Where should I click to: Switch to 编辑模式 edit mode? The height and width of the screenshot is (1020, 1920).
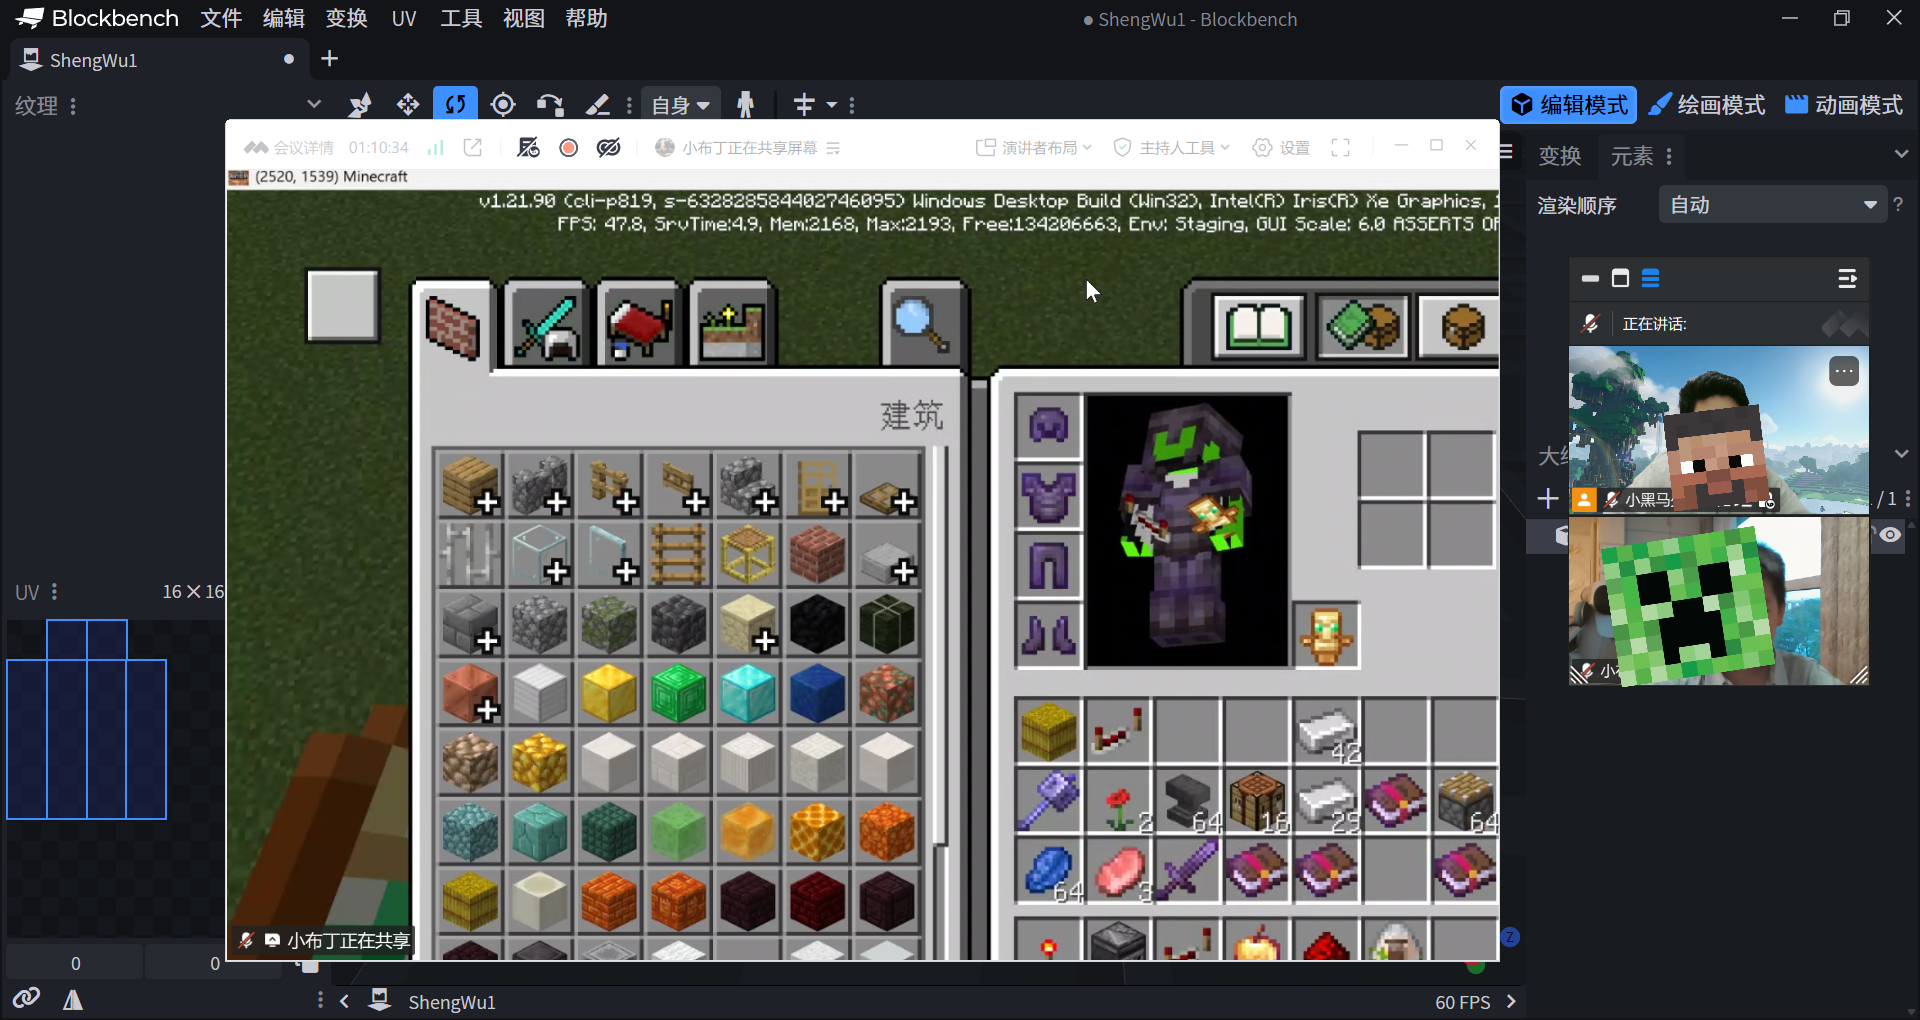coord(1568,105)
